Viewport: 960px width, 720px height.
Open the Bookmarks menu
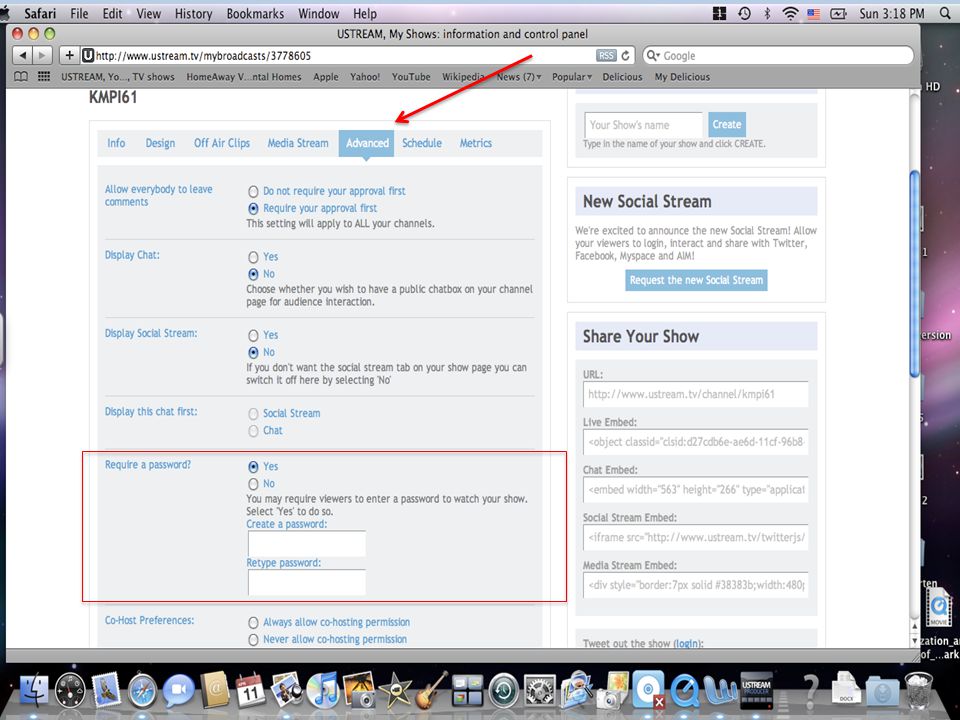coord(255,13)
